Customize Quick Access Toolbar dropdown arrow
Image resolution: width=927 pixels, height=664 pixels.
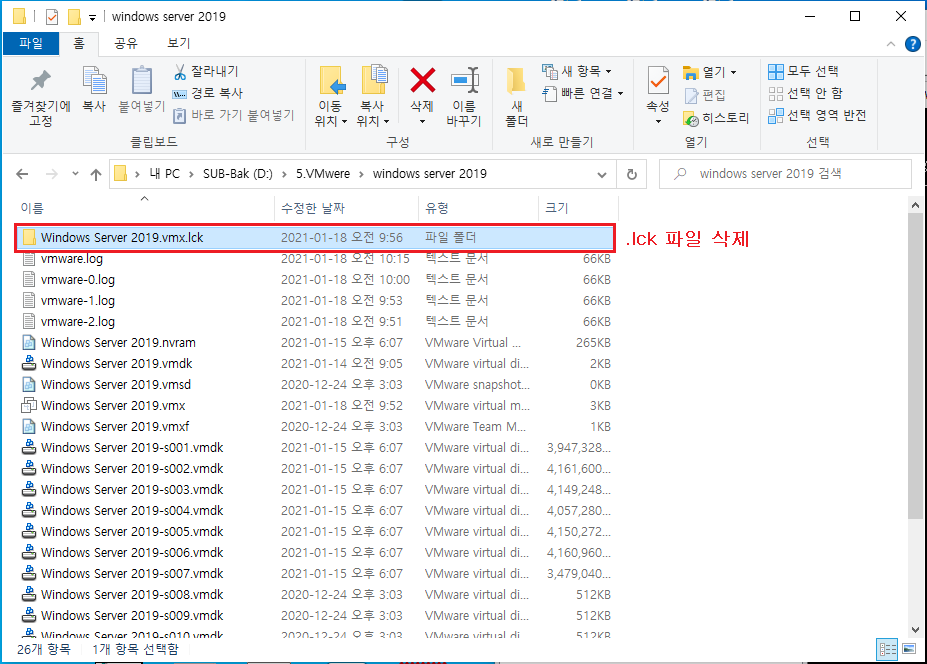[x=92, y=18]
